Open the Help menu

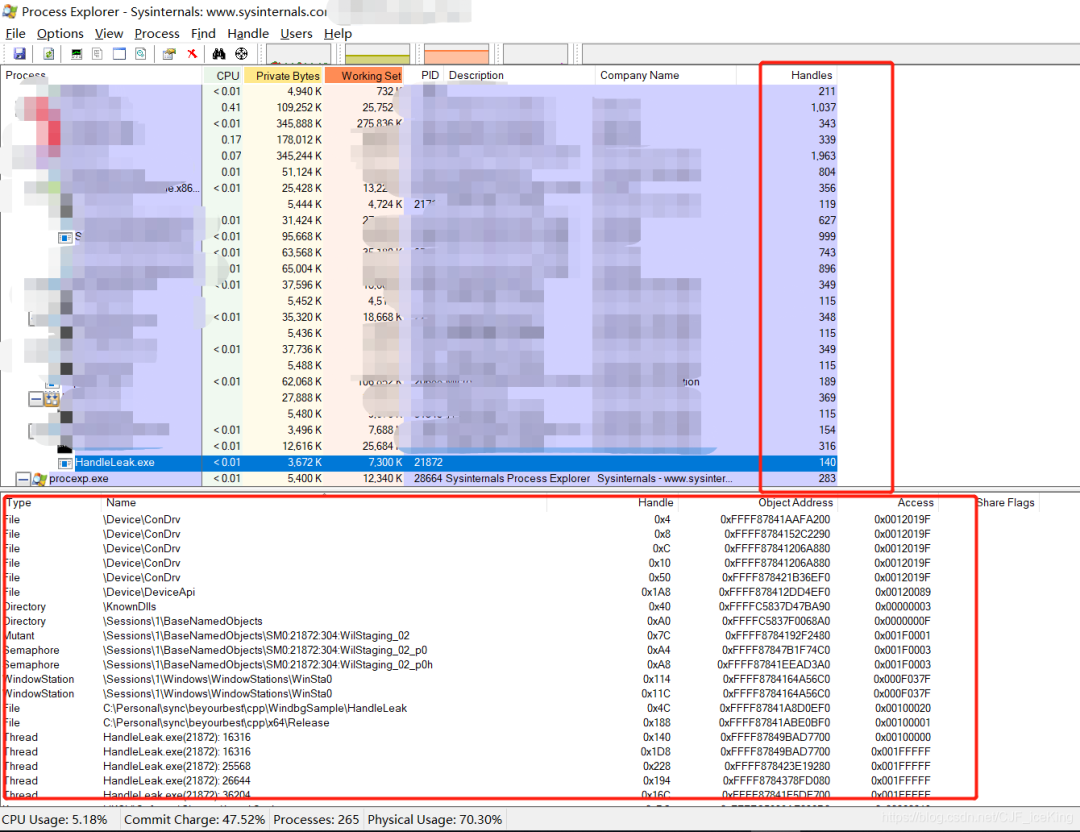(x=338, y=33)
